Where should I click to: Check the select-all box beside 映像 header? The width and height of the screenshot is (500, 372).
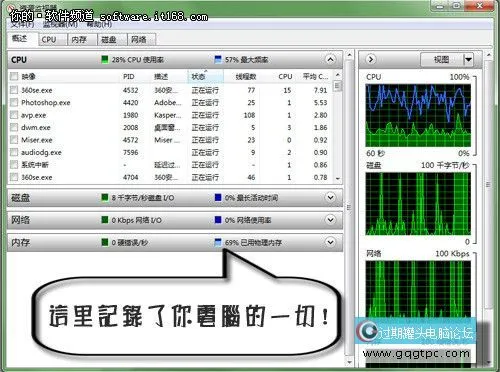click(14, 76)
